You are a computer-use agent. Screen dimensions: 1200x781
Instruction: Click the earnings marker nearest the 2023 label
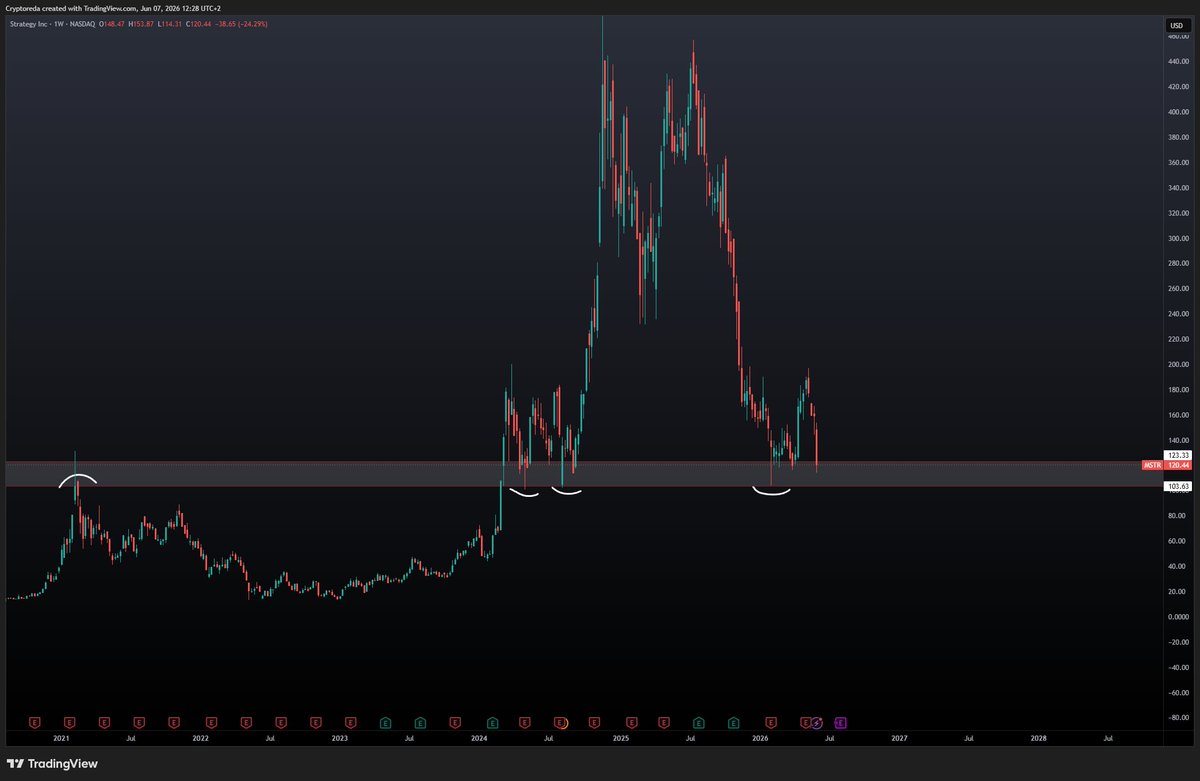point(350,721)
